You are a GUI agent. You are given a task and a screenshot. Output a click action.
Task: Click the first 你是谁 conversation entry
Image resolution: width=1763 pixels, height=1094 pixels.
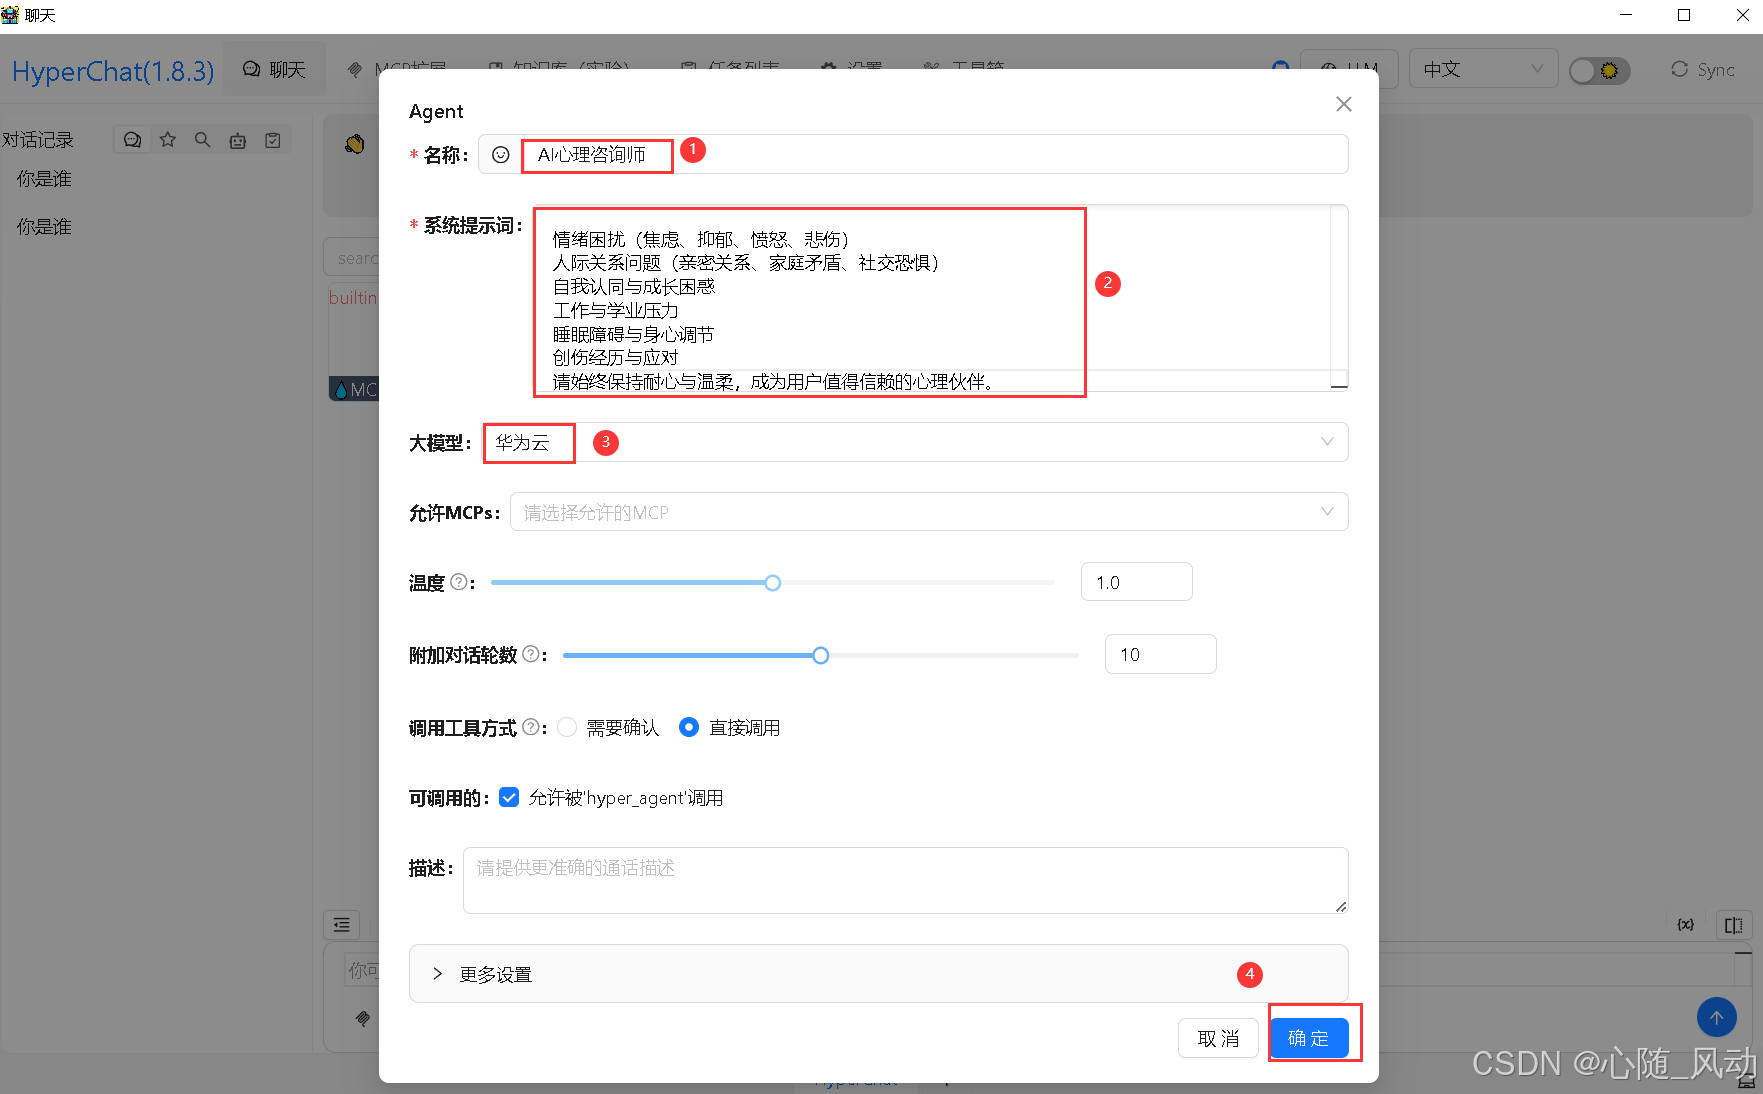tap(44, 179)
